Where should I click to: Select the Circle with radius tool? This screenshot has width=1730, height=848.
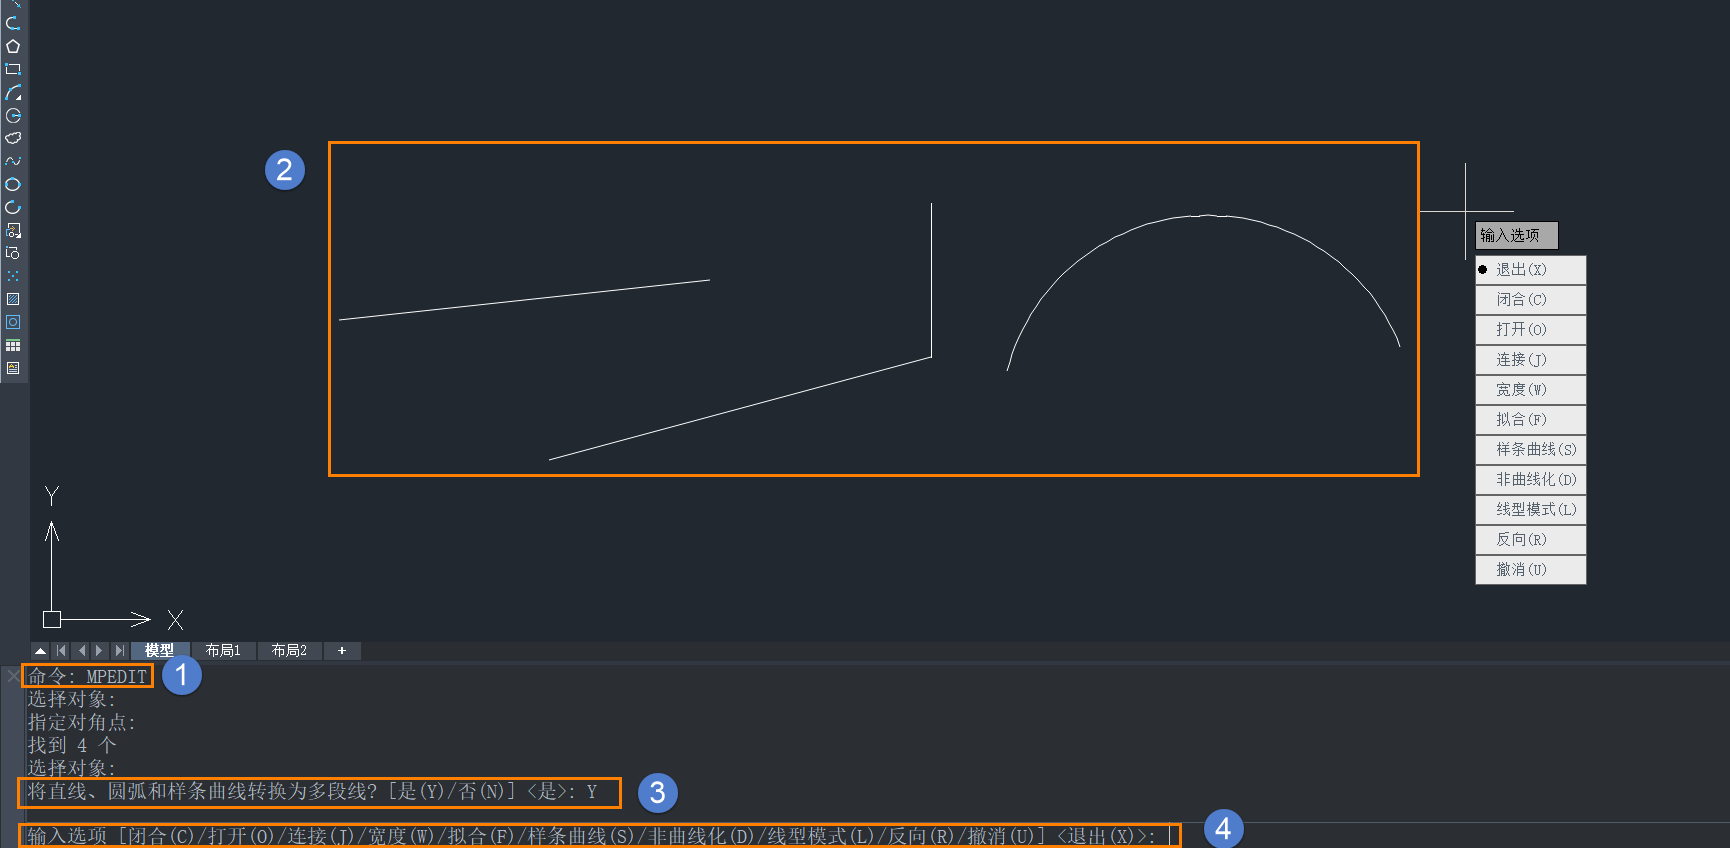point(13,115)
